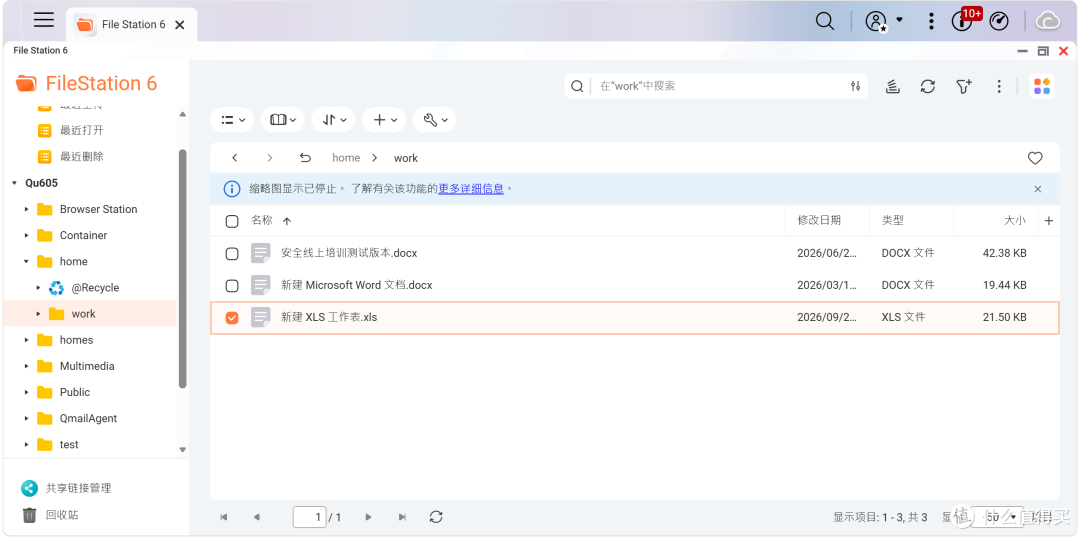This screenshot has height=539, width=1080.
Task: Expand the Container folder arrow
Action: (26, 235)
